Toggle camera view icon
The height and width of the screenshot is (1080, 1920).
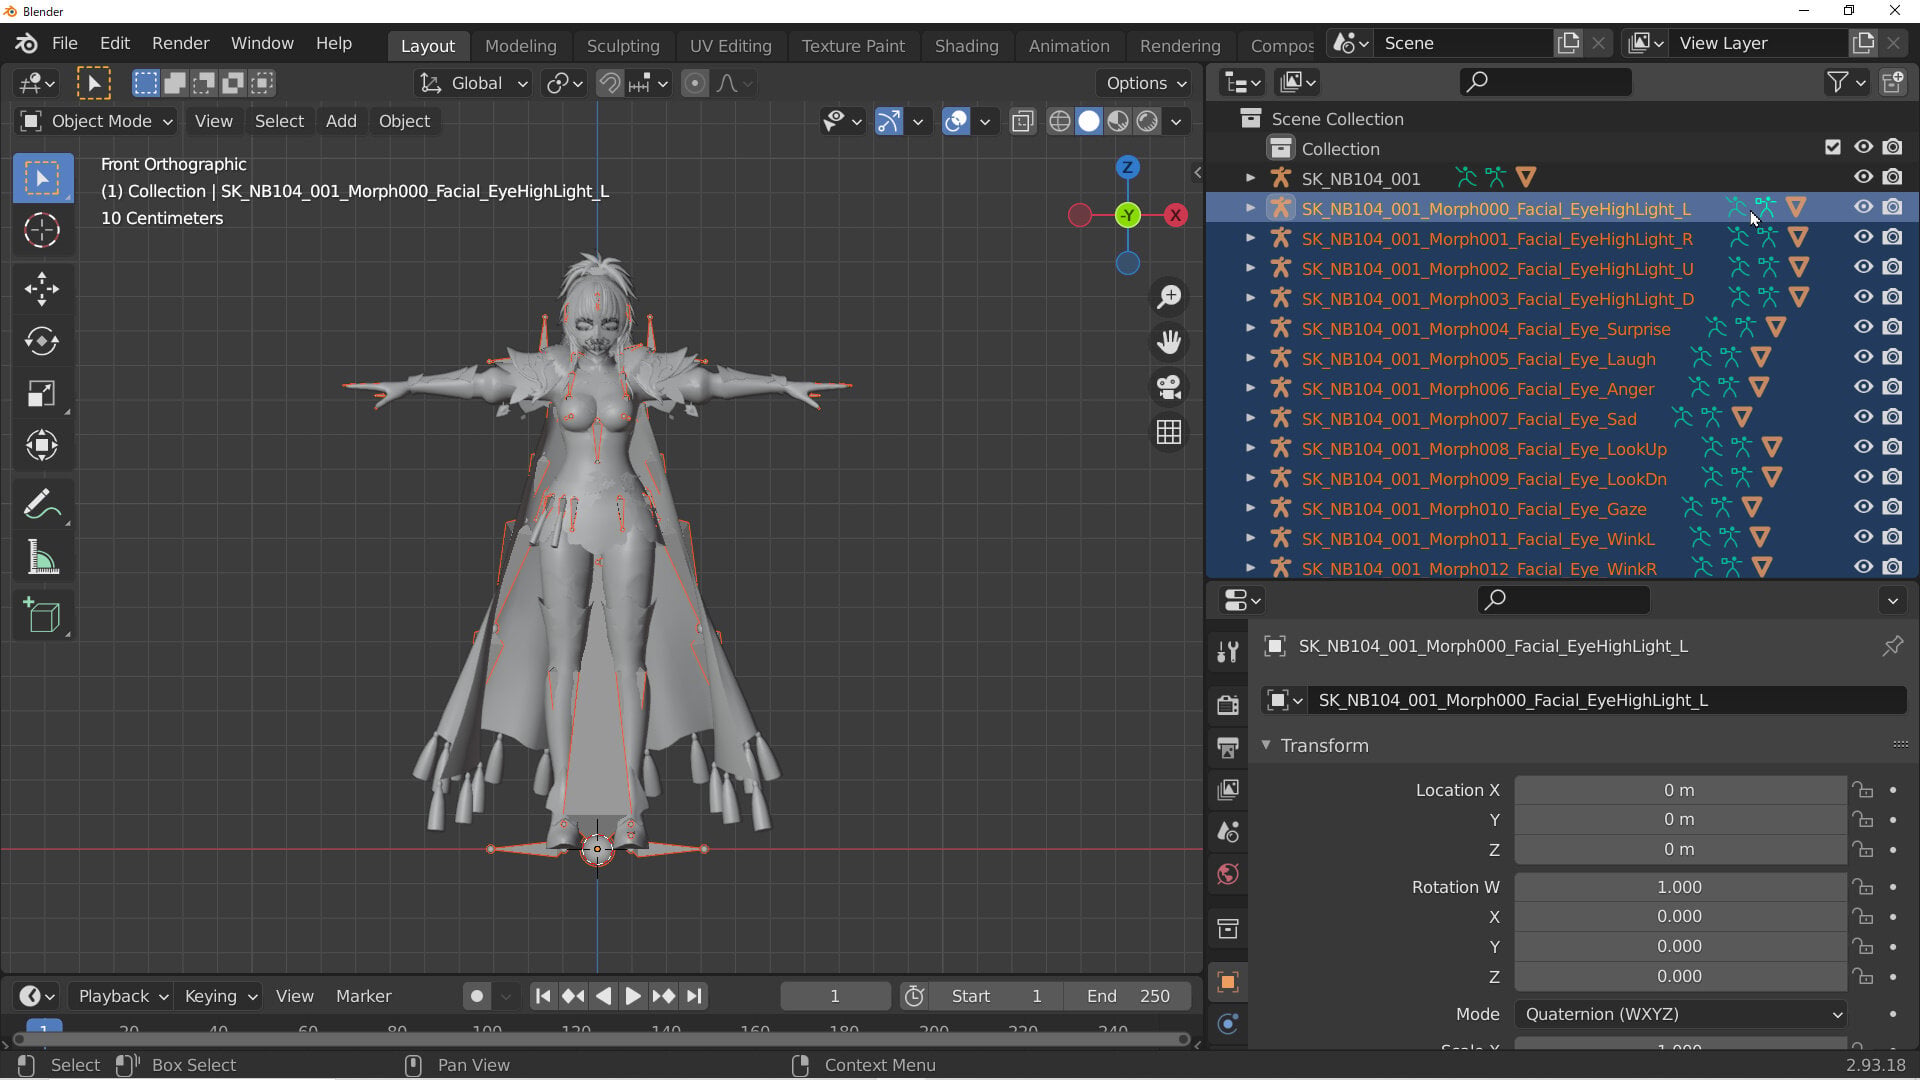pyautogui.click(x=1169, y=387)
